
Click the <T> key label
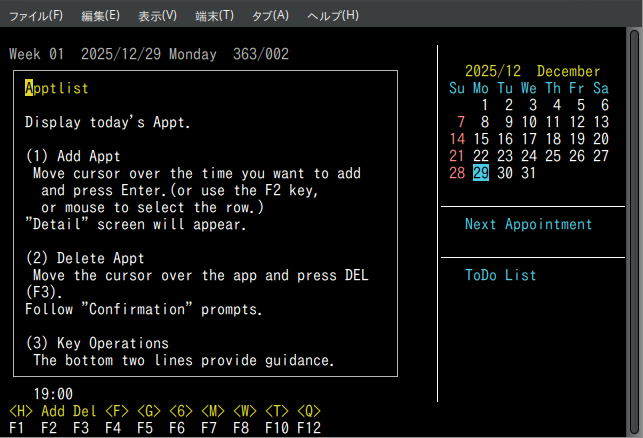pyautogui.click(x=277, y=411)
